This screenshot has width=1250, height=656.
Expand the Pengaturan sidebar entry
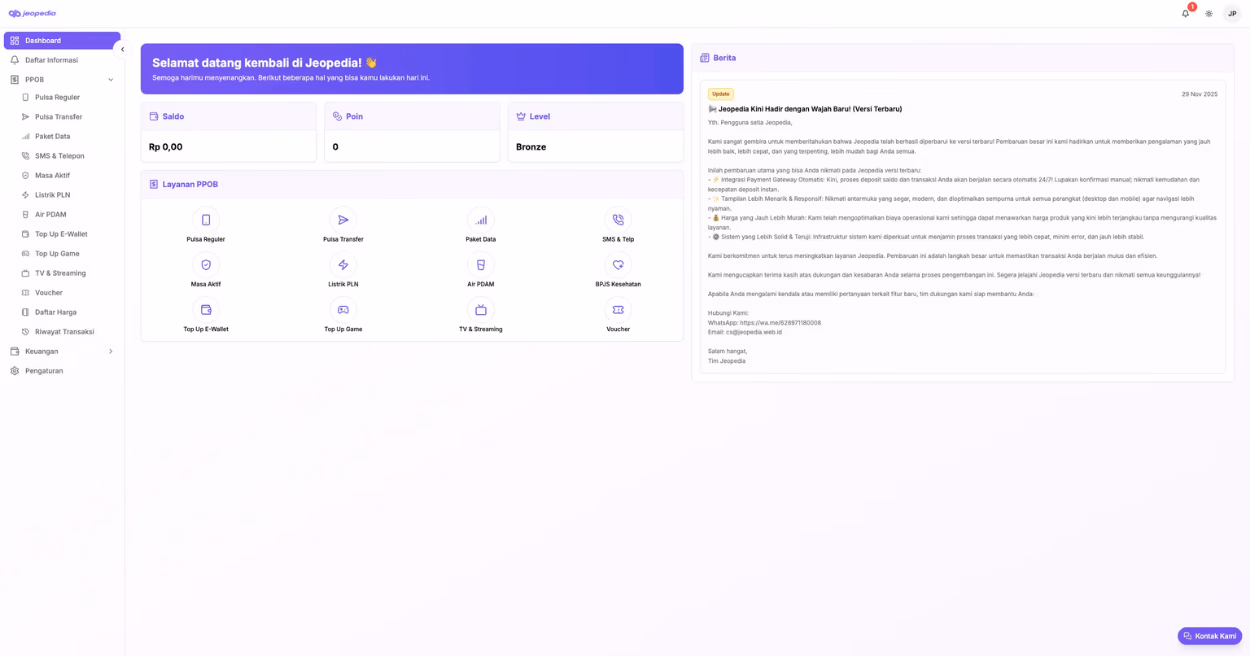click(x=62, y=371)
